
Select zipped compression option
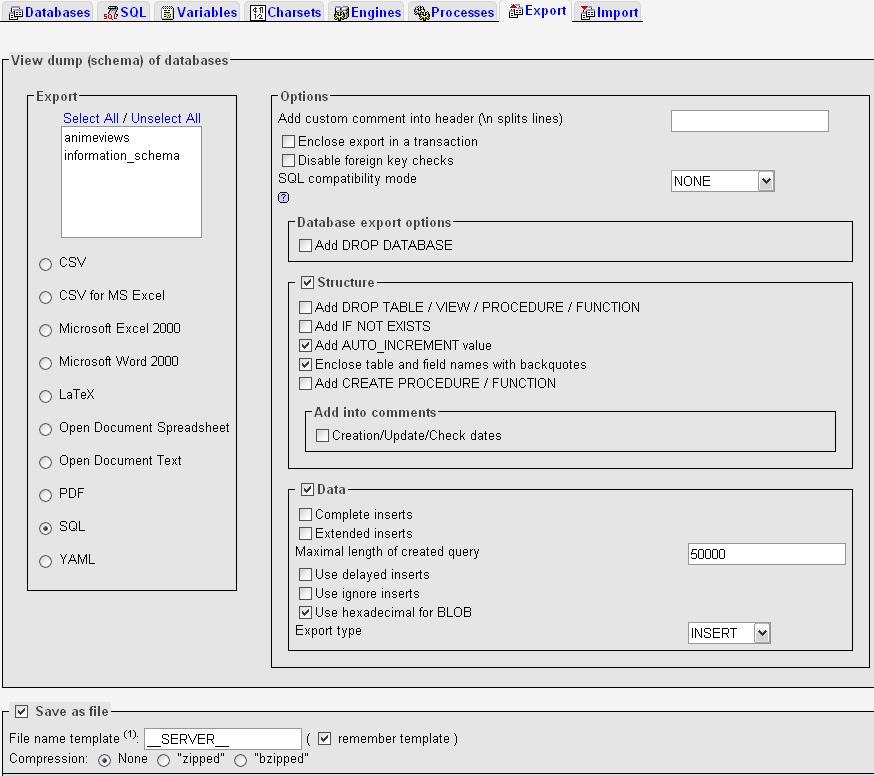point(163,760)
